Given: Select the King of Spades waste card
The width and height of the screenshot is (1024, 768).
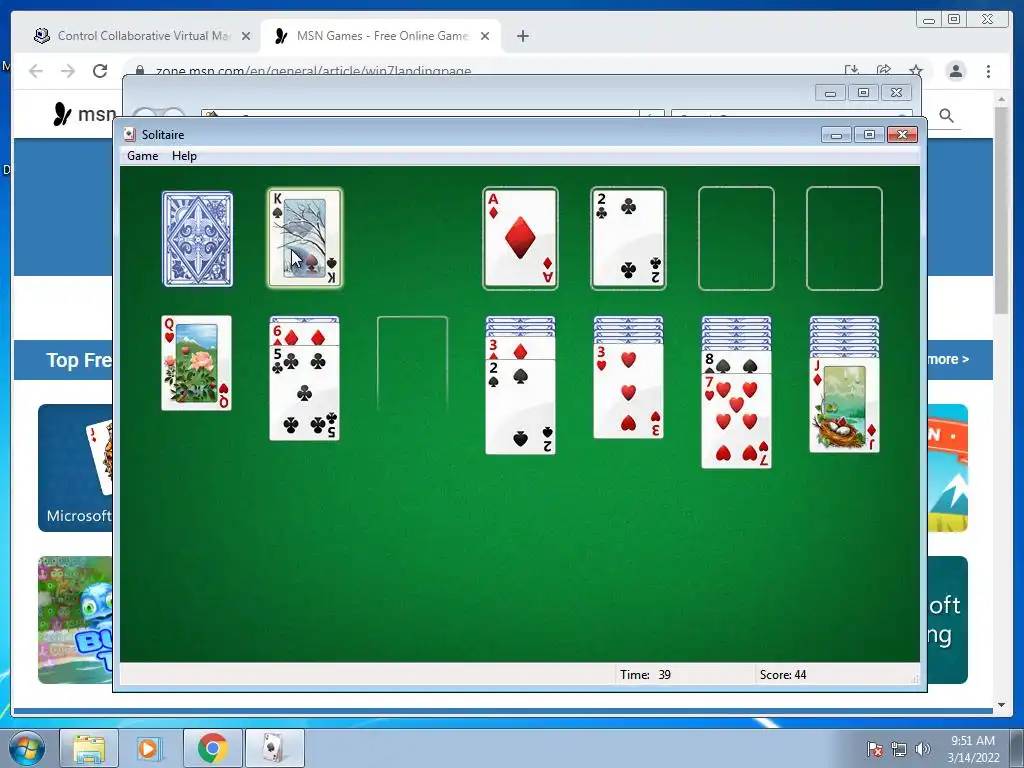Looking at the screenshot, I should pyautogui.click(x=305, y=238).
